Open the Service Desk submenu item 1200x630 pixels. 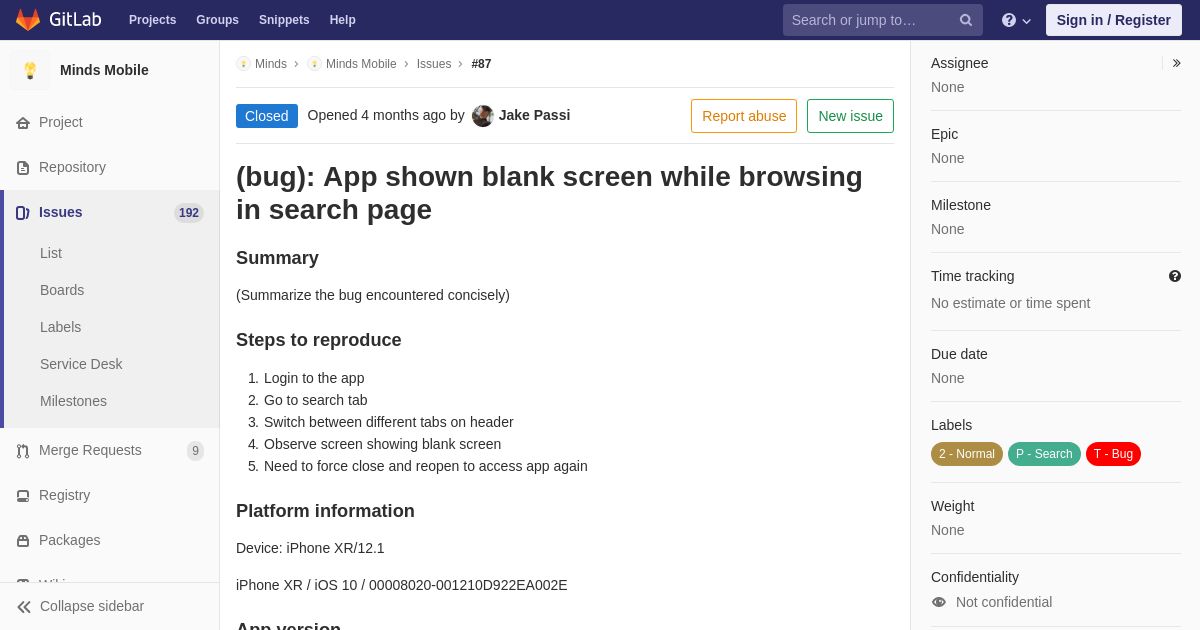pyautogui.click(x=81, y=364)
